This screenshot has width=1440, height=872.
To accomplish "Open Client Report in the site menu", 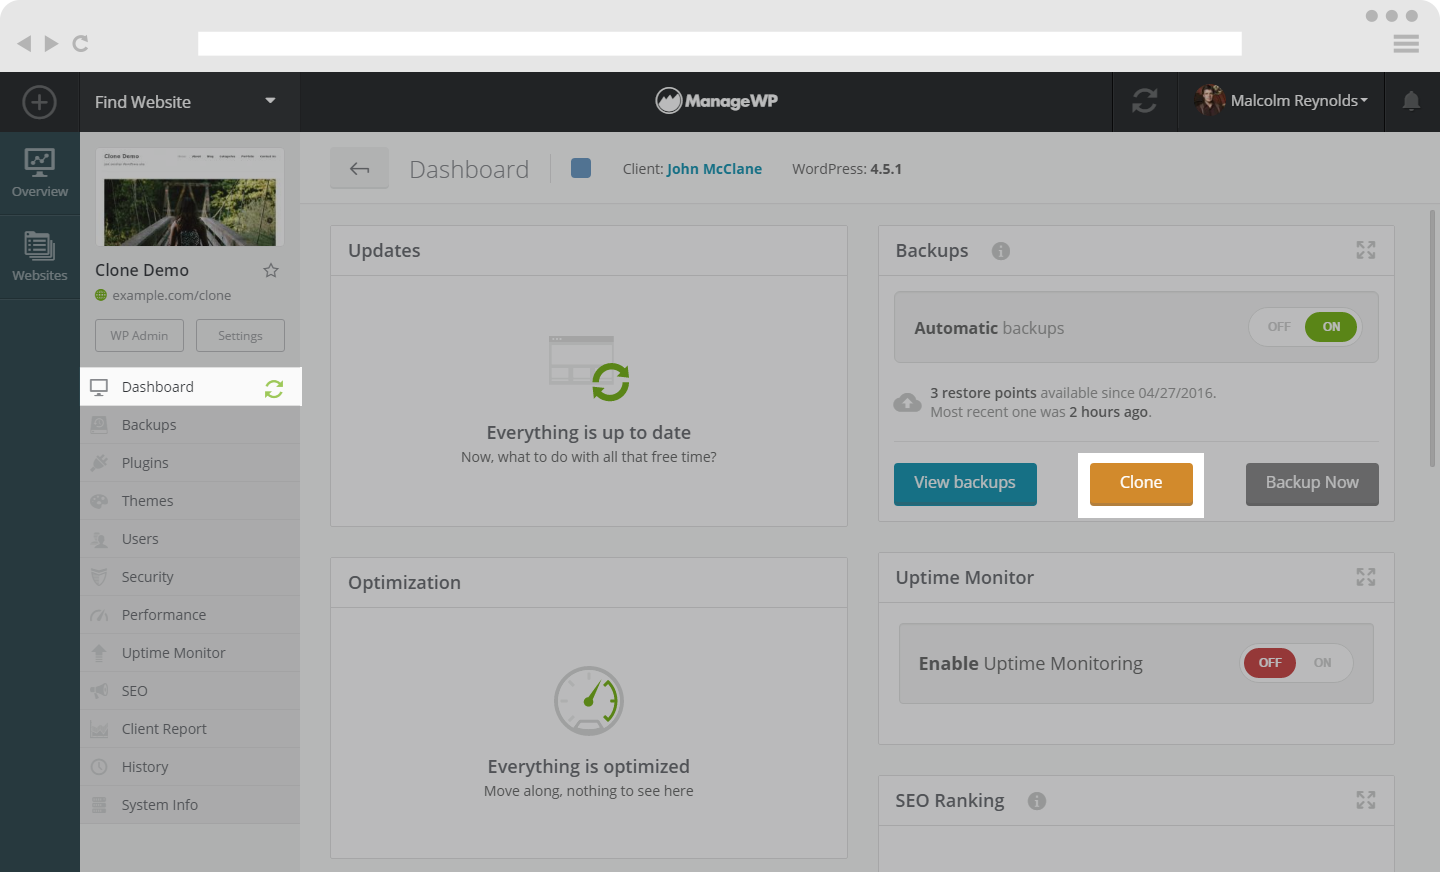I will [190, 729].
